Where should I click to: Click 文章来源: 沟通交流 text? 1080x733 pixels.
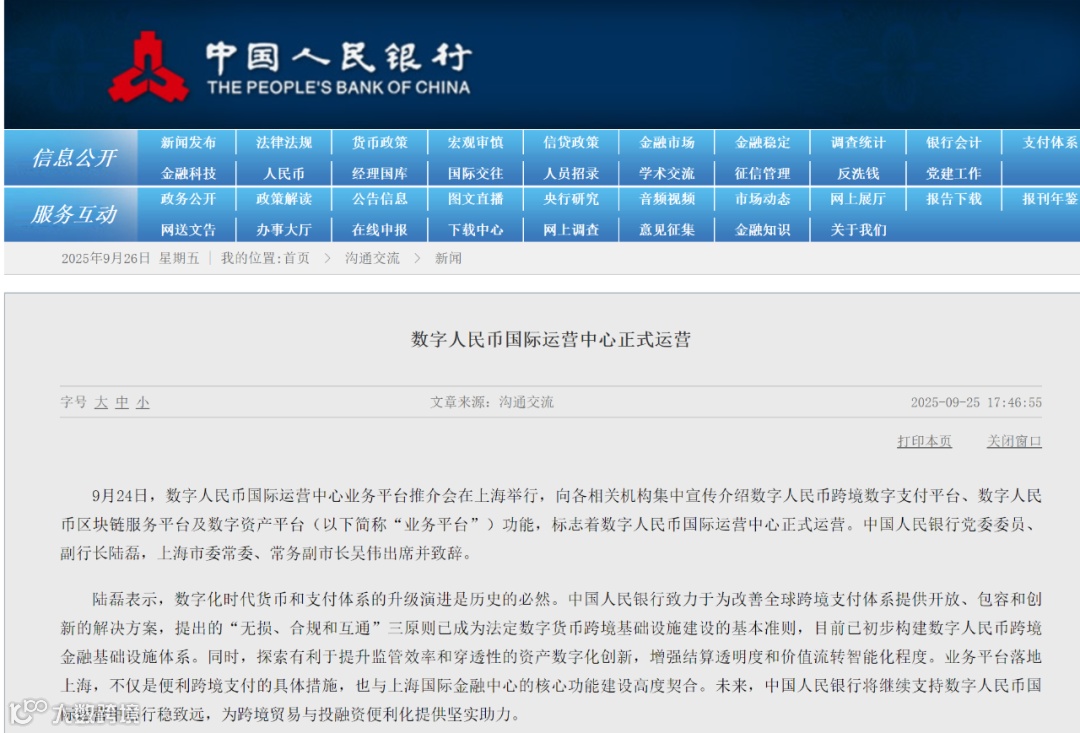click(x=492, y=402)
